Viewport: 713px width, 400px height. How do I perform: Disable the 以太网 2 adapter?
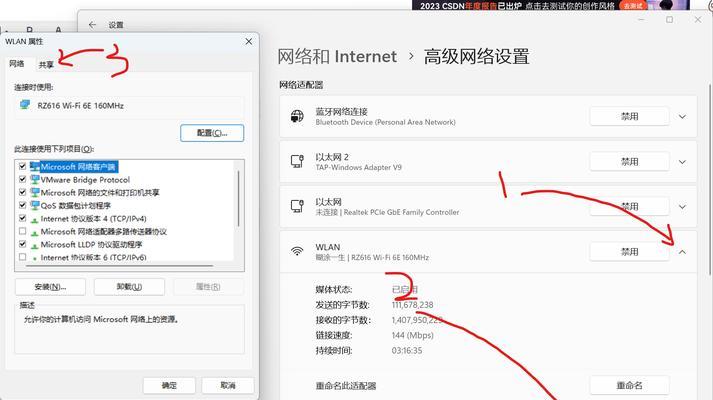click(x=629, y=161)
